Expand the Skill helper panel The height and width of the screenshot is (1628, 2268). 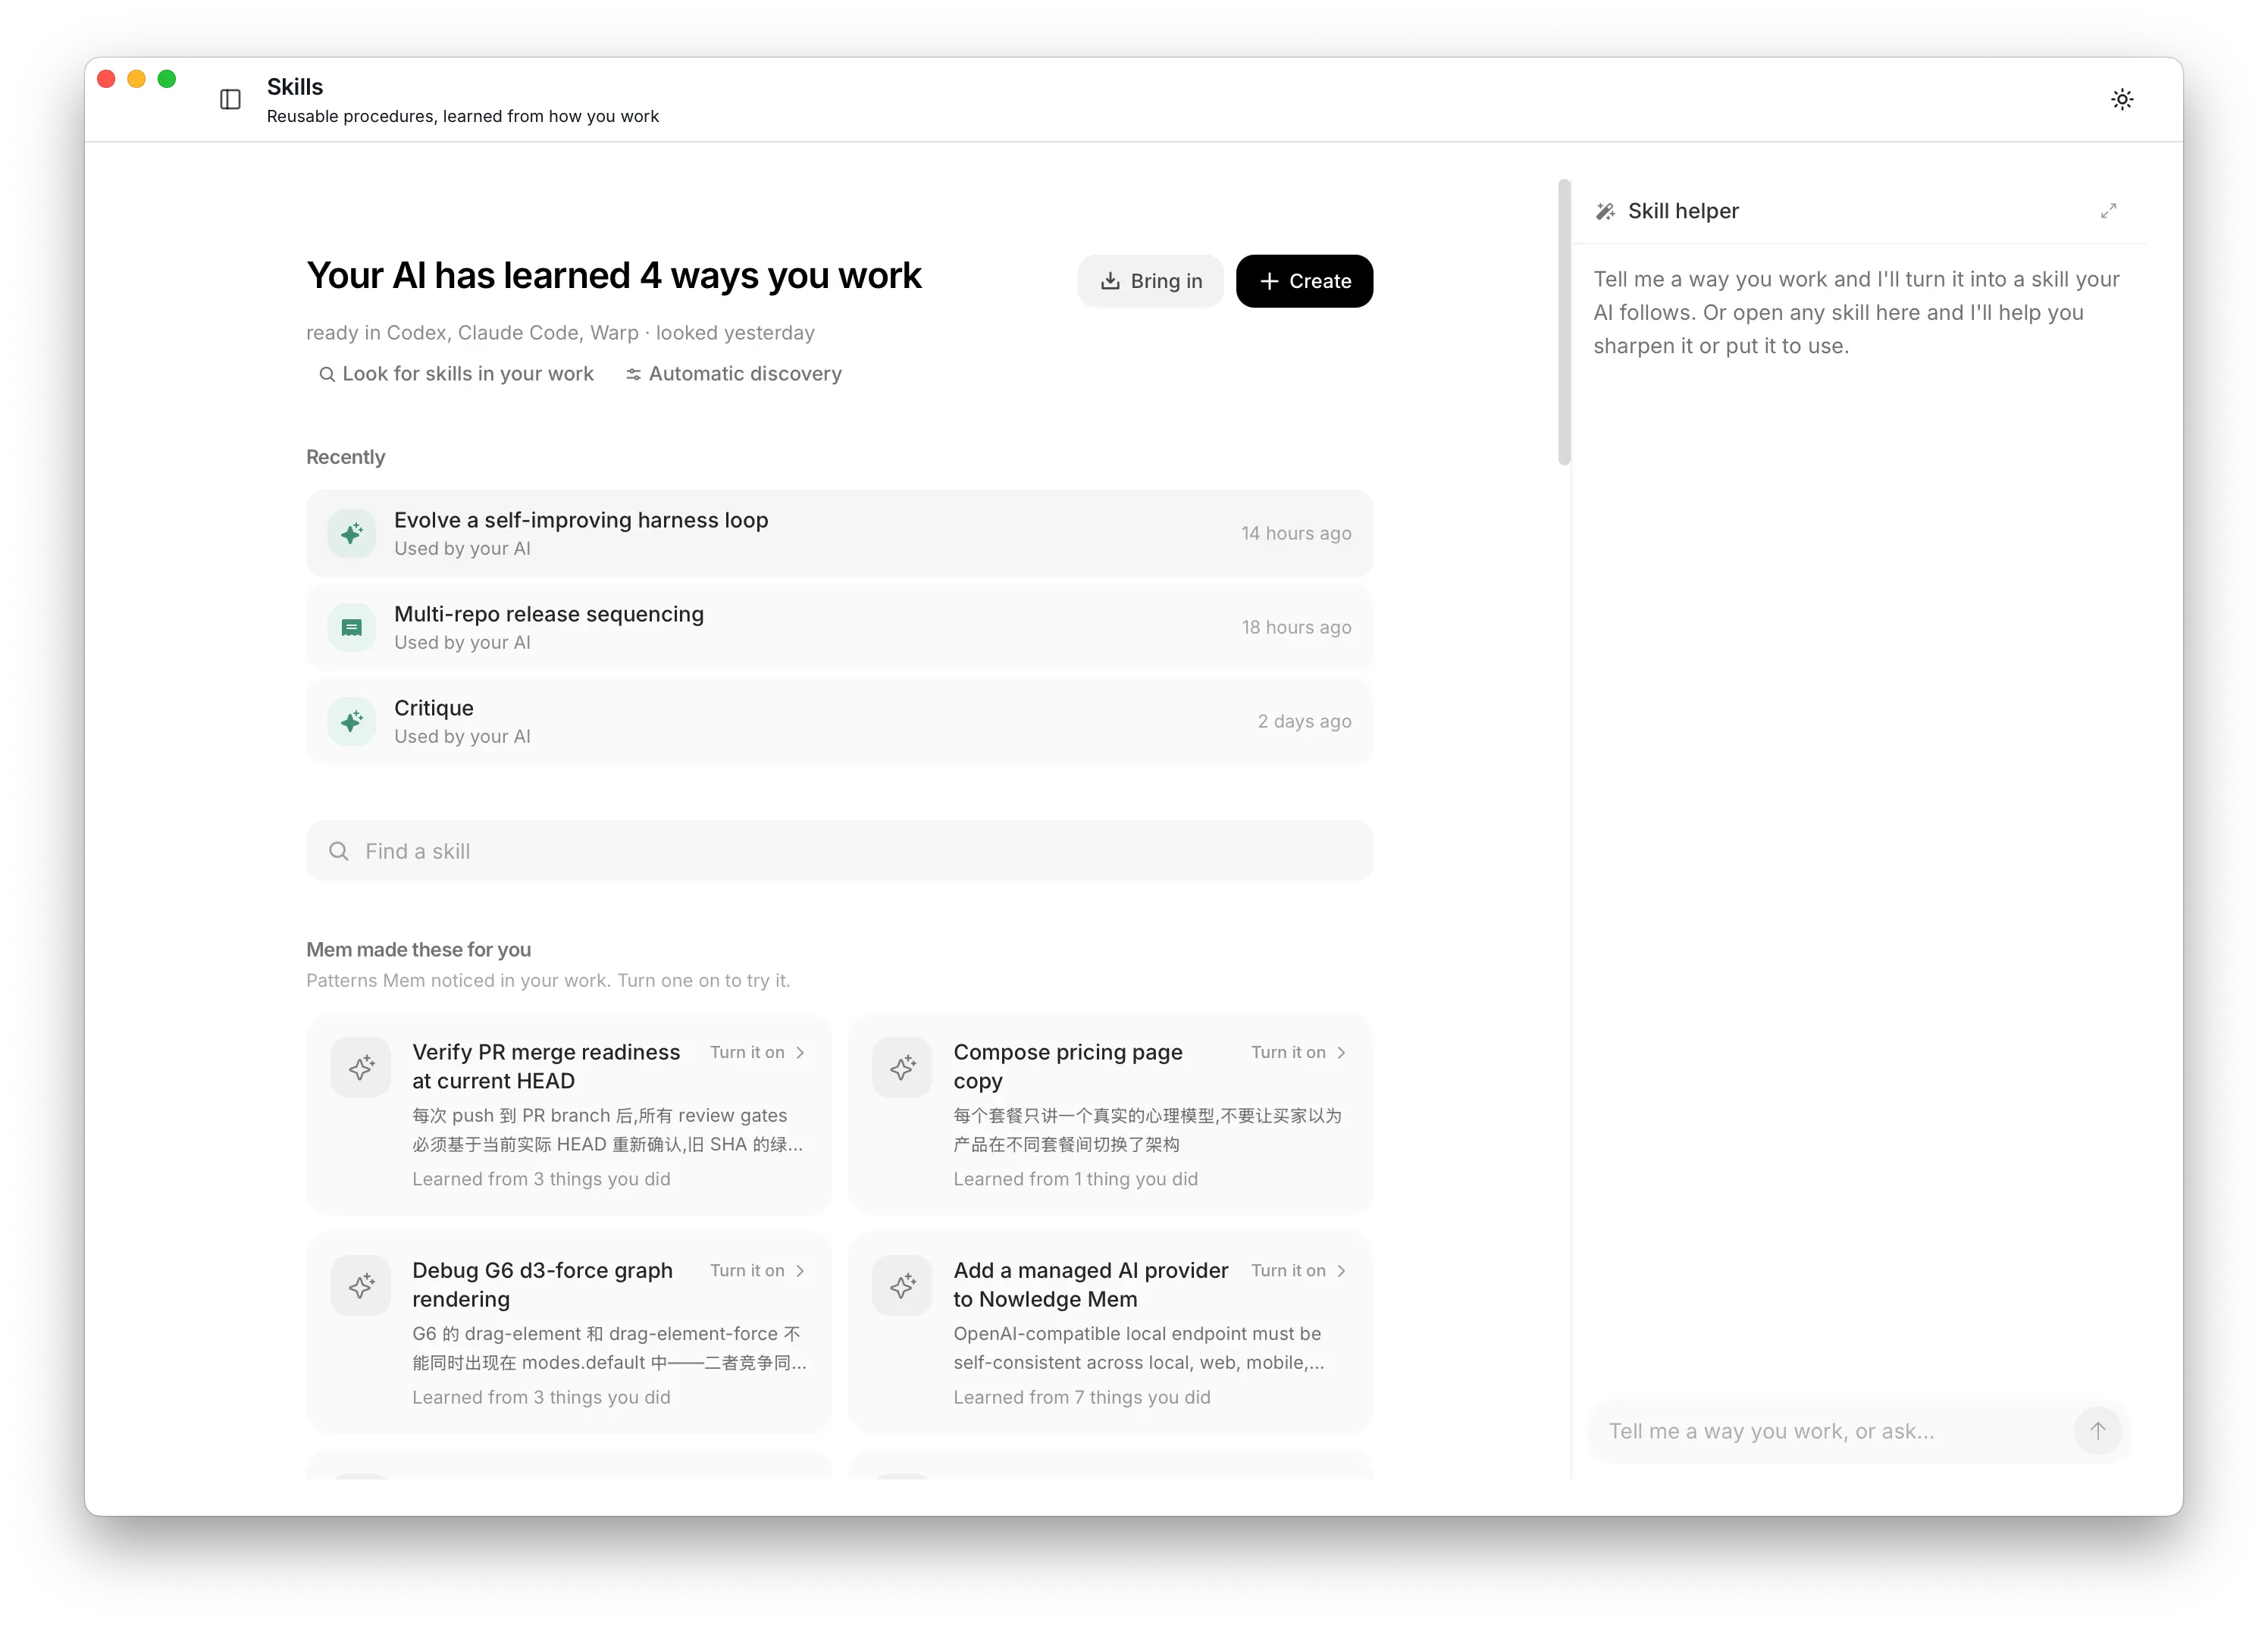(x=2108, y=211)
